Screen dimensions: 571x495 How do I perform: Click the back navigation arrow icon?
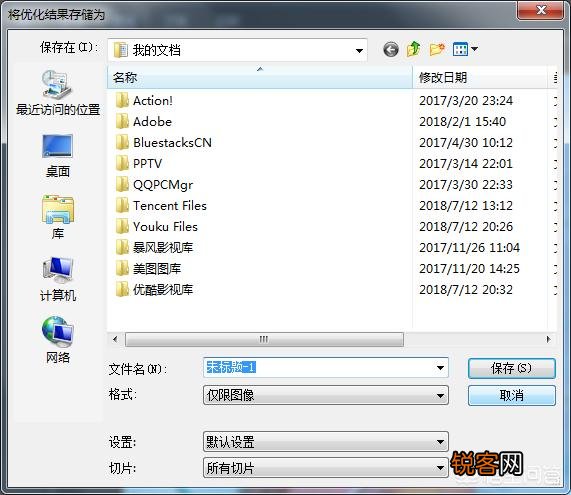click(x=391, y=50)
